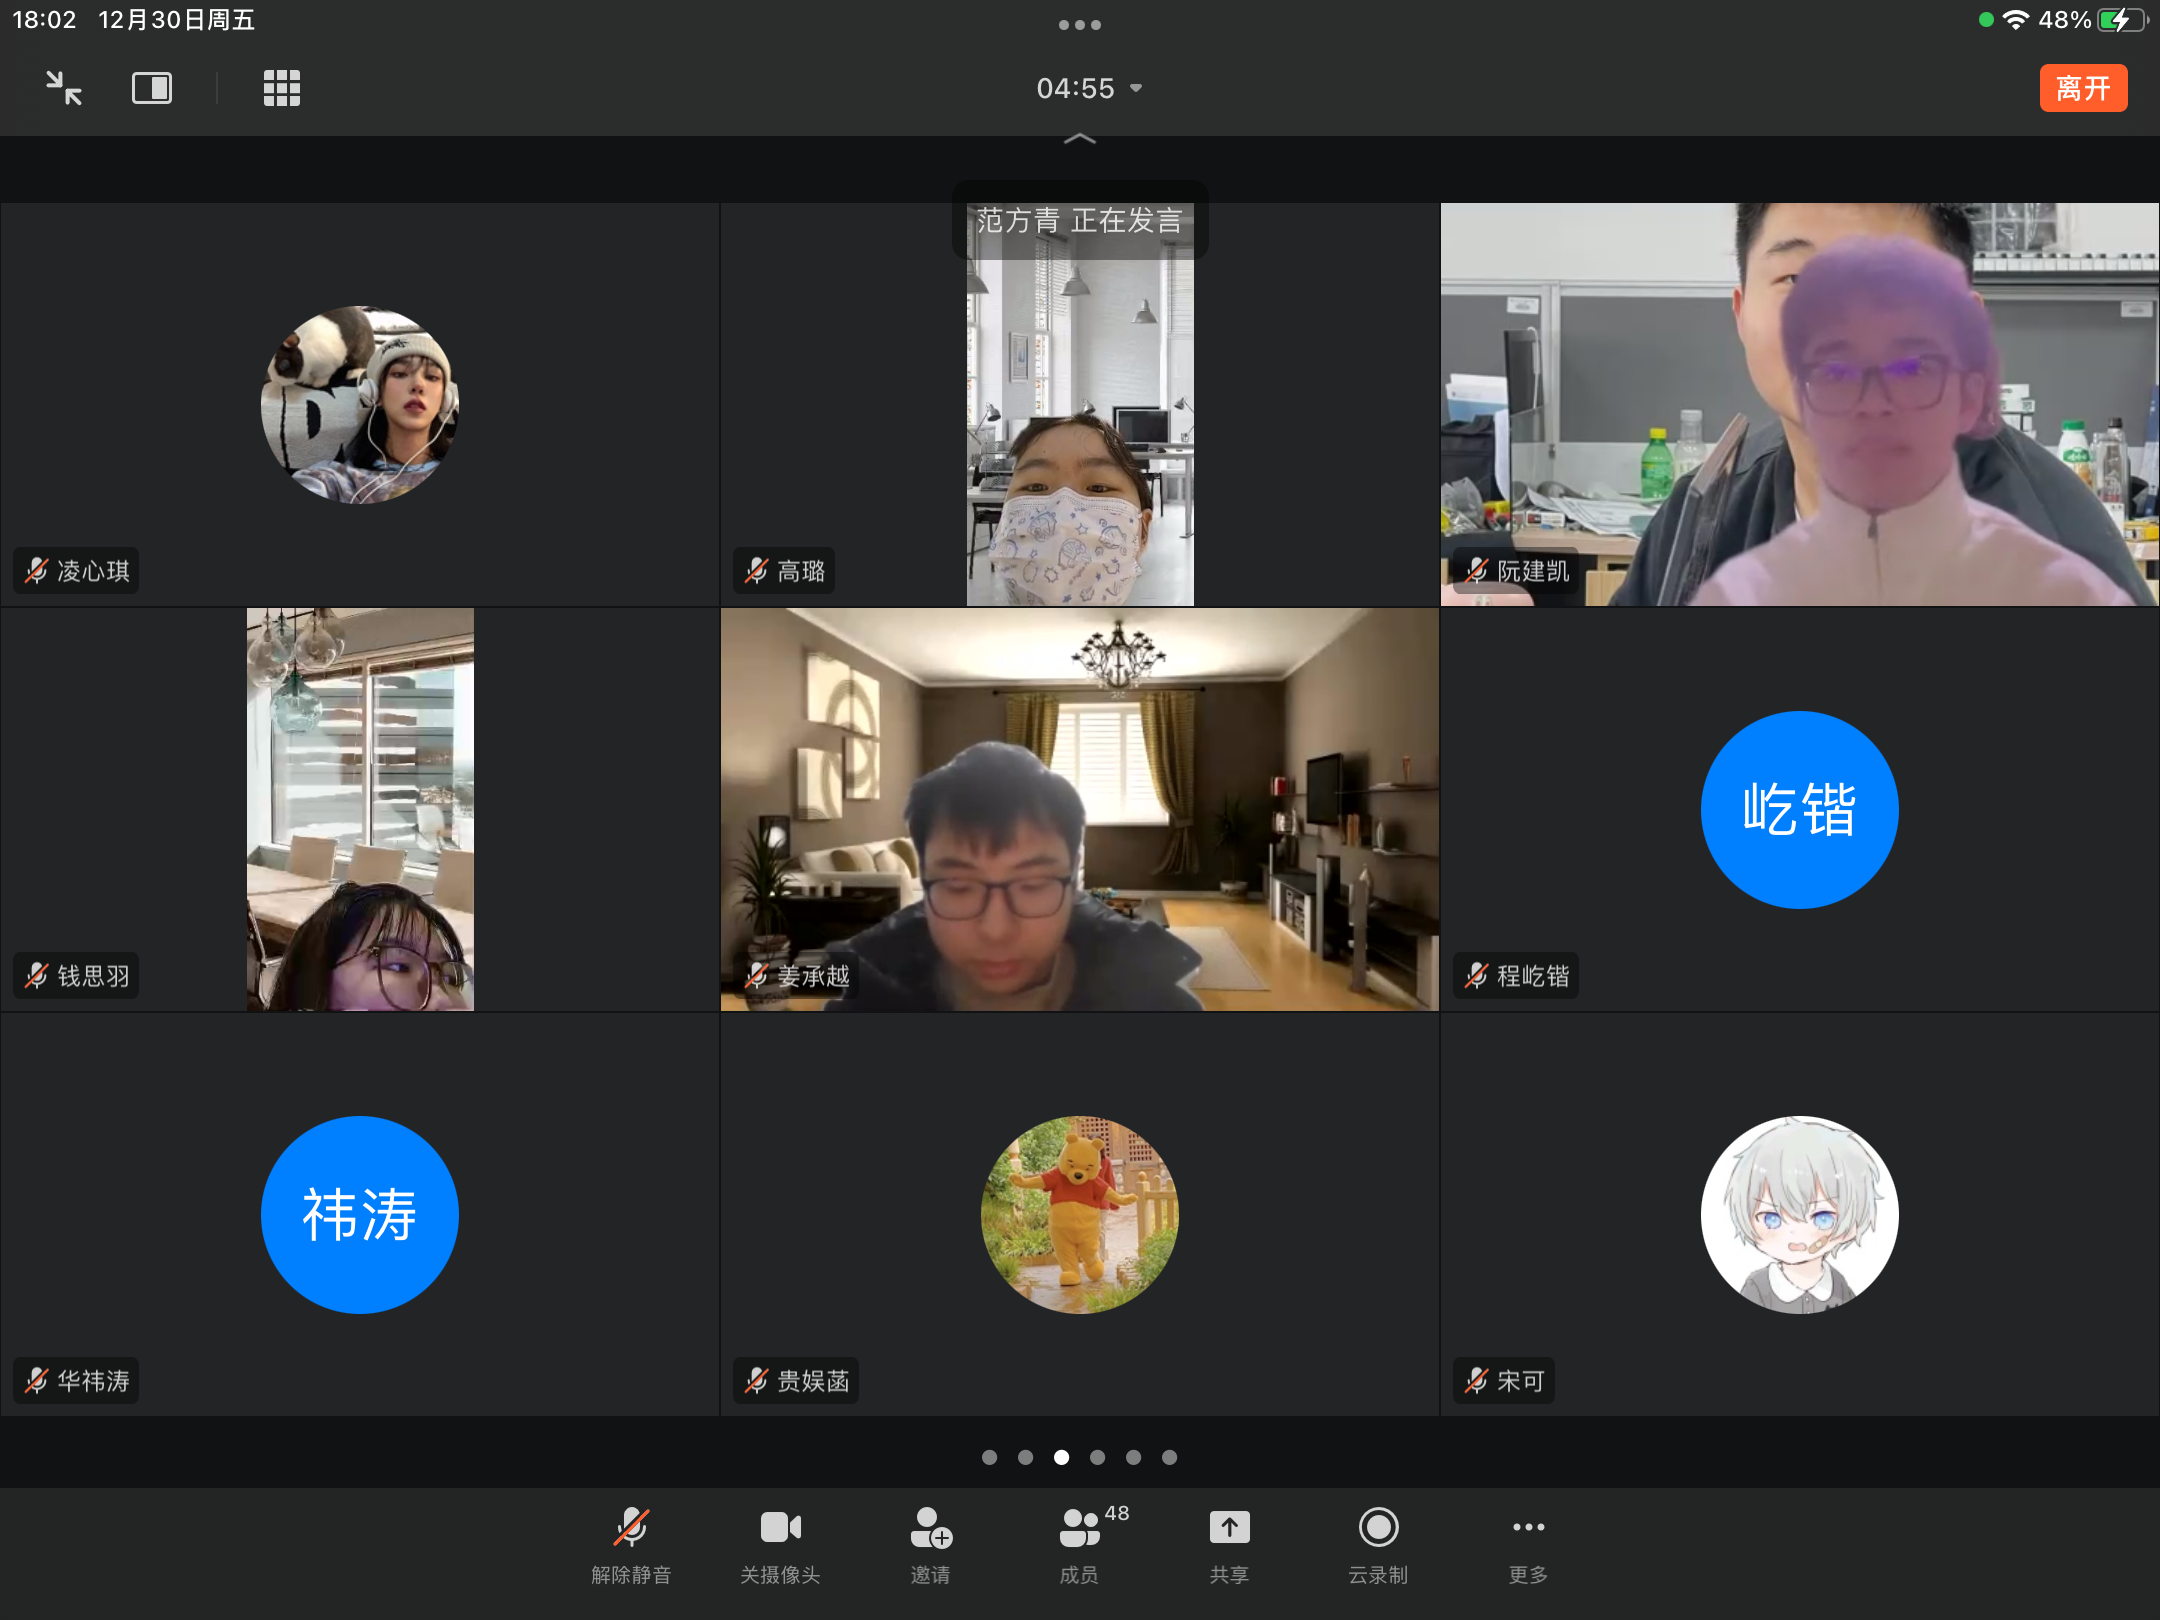Tap the battery status icon
The width and height of the screenshot is (2160, 1620).
[x=2123, y=20]
